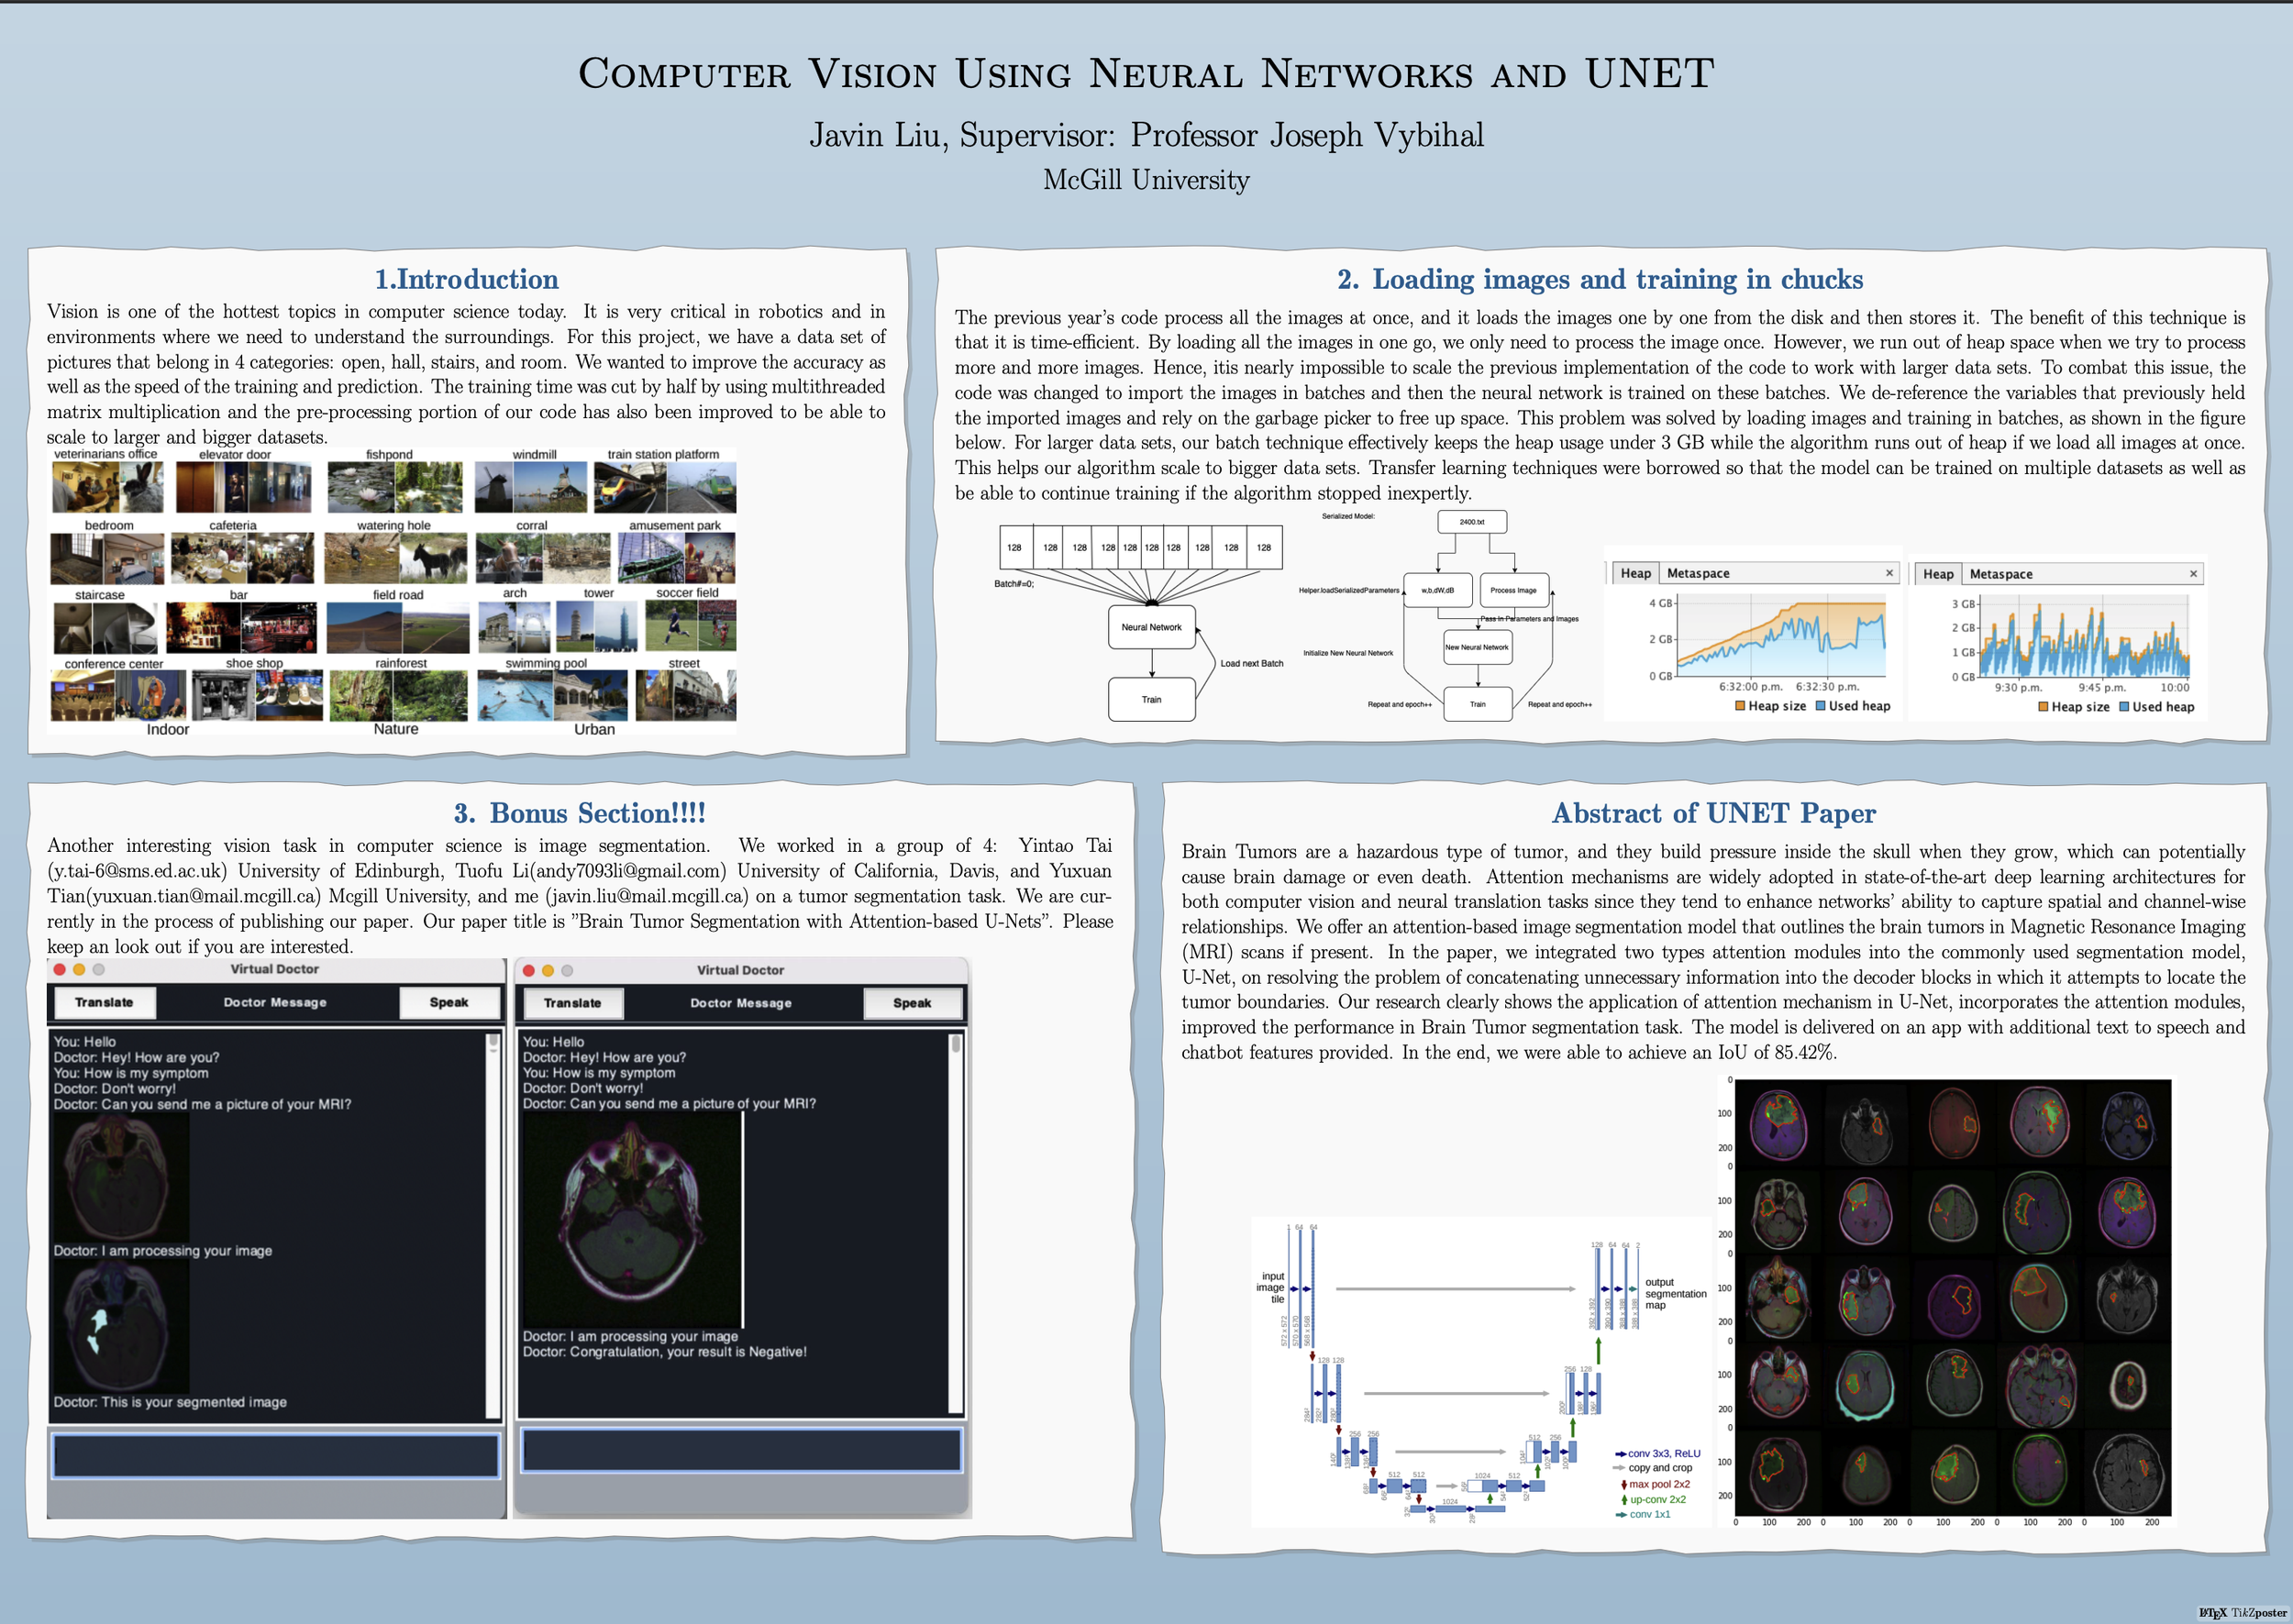Click the orange Heap size swatch in the 3 GB chart legend
The height and width of the screenshot is (1624, 2293).
[2043, 707]
